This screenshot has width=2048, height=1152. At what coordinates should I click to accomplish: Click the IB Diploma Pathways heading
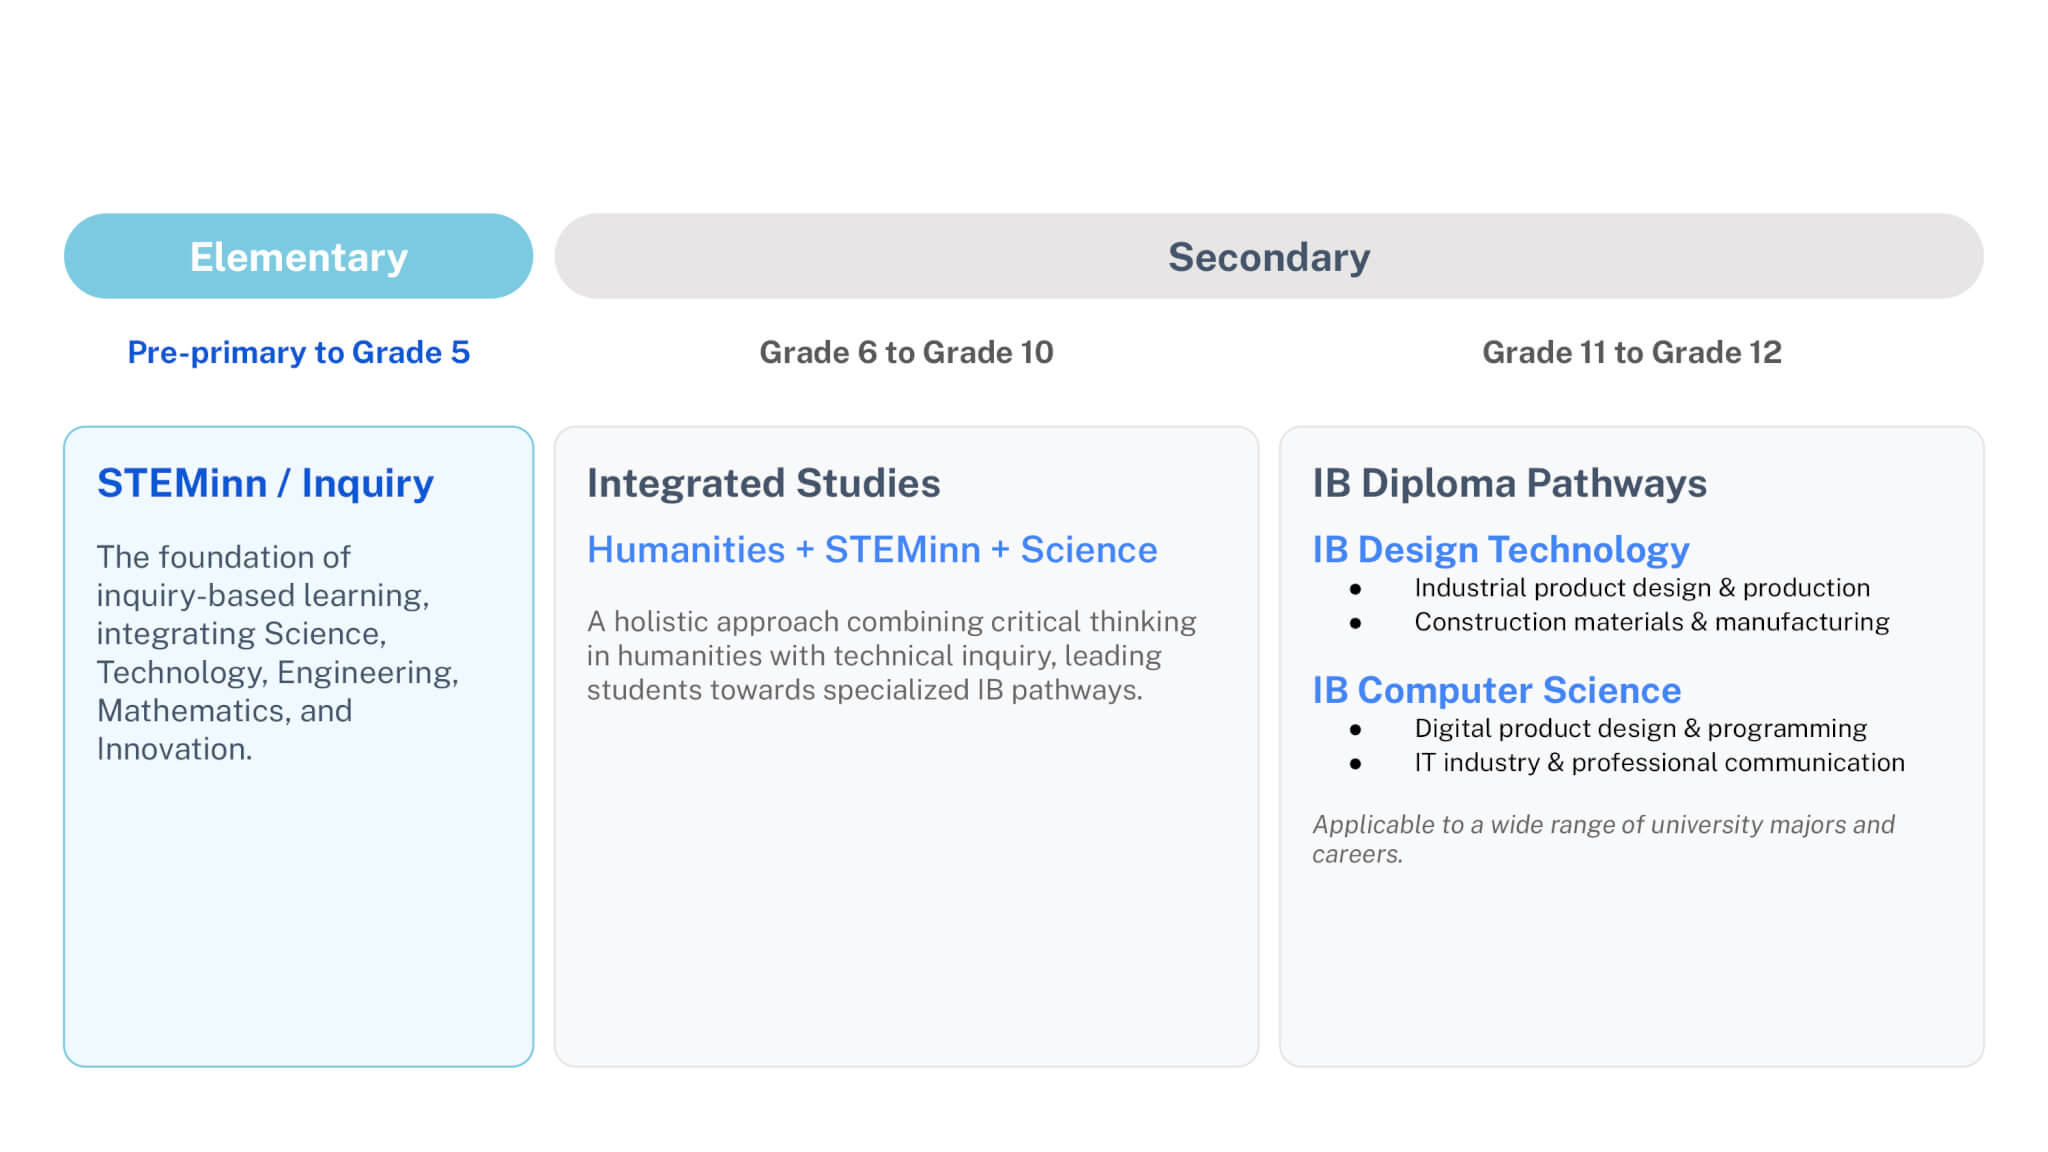coord(1509,483)
